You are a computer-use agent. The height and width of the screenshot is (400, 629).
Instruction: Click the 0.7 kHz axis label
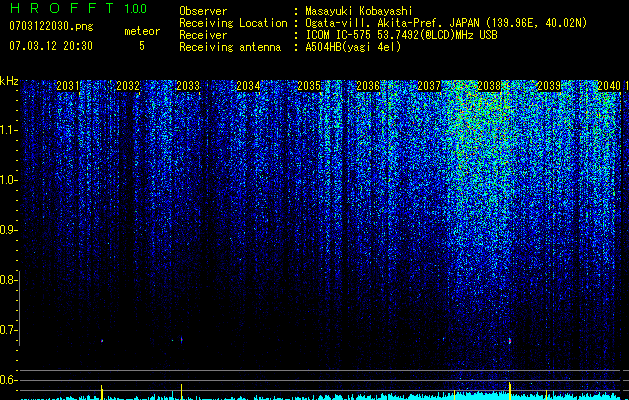point(8,330)
